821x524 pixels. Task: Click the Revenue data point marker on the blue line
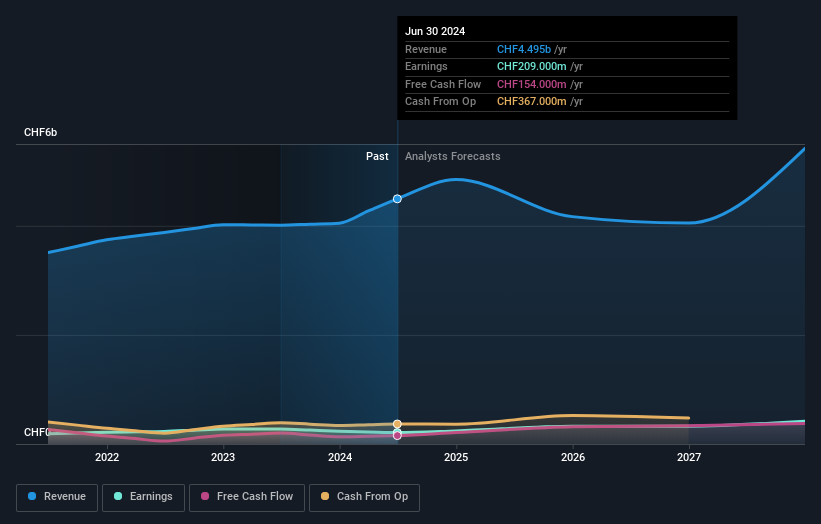(397, 199)
